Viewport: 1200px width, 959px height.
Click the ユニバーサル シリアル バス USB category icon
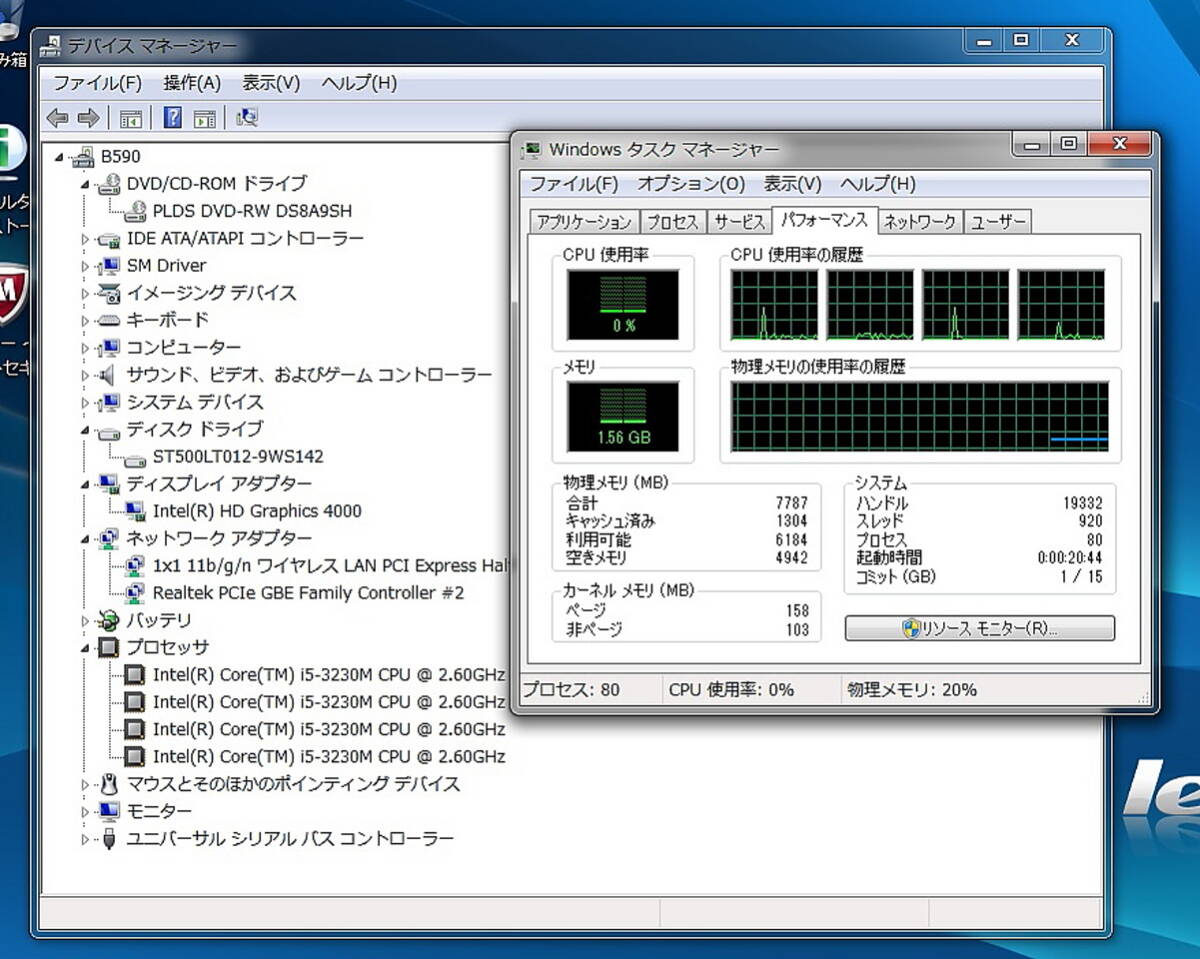click(109, 839)
